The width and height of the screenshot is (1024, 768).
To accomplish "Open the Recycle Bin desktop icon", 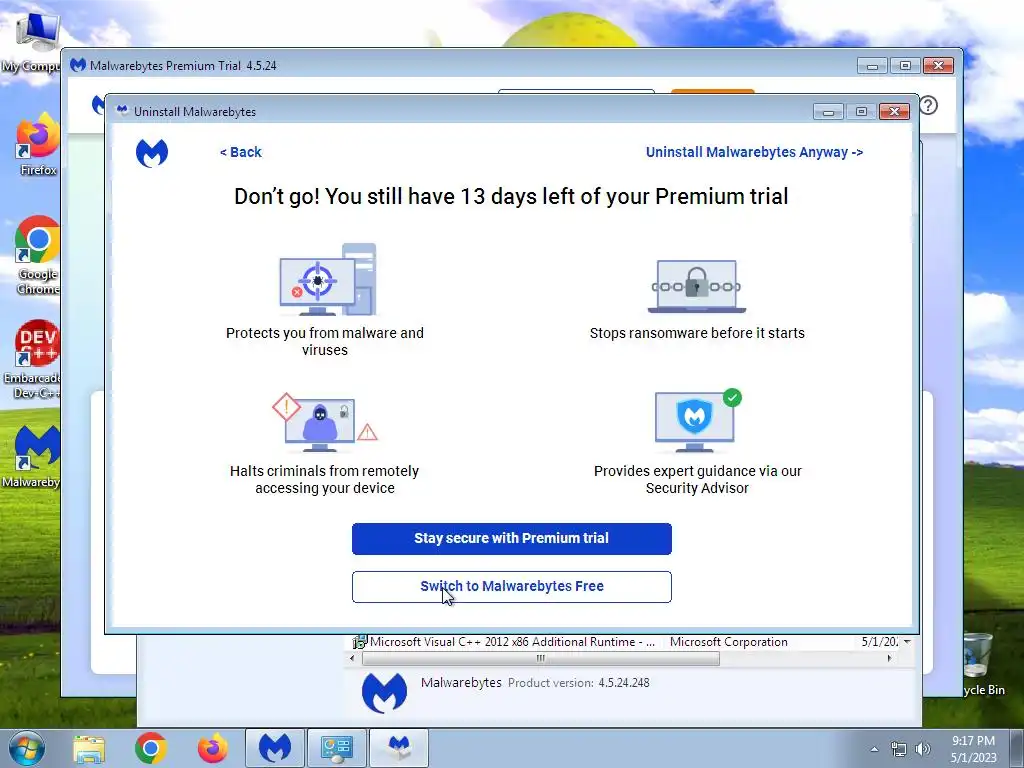I will pos(981,664).
